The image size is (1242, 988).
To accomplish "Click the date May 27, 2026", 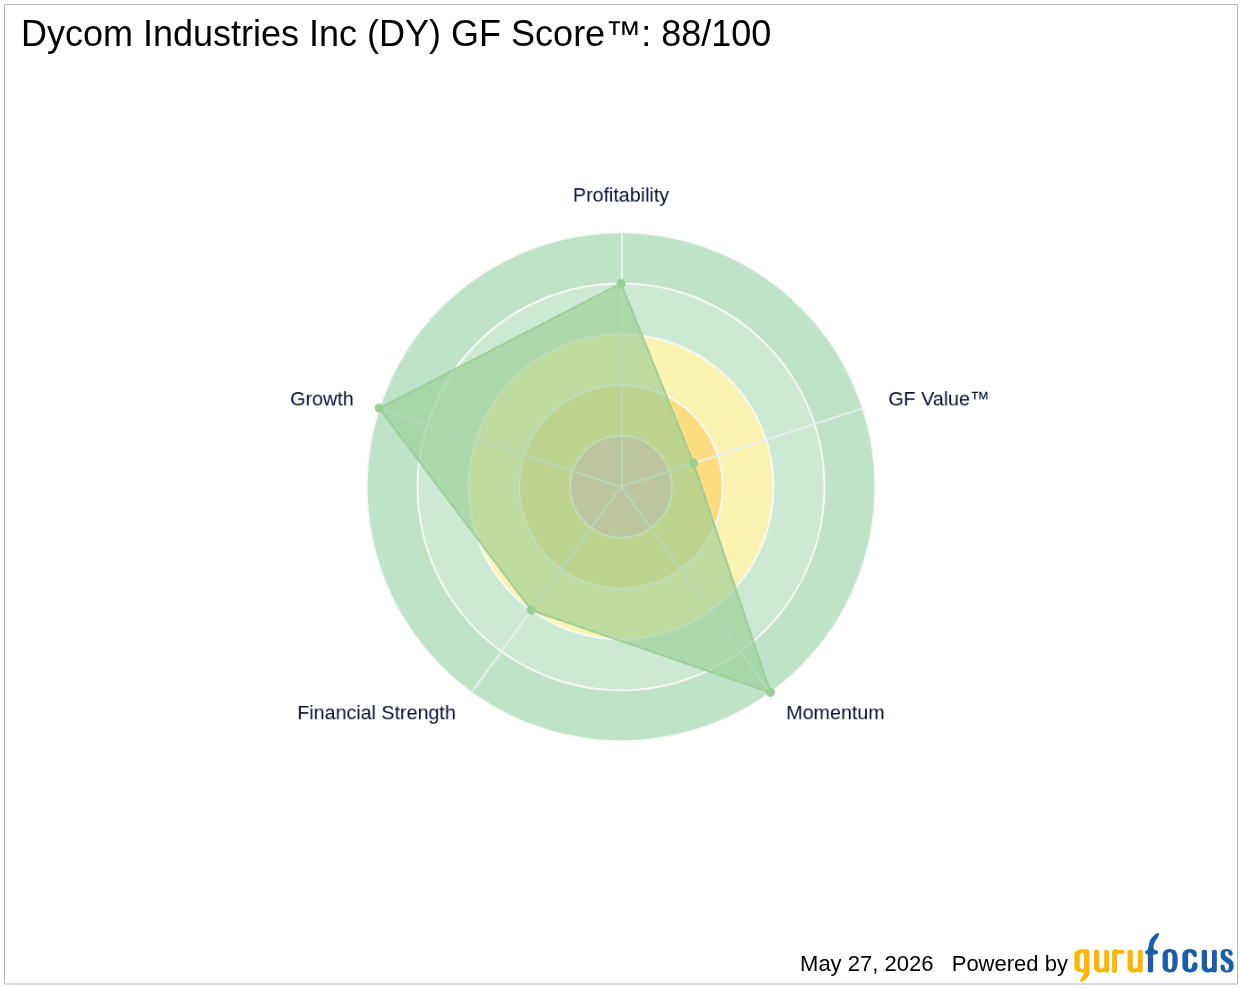I will coord(866,964).
